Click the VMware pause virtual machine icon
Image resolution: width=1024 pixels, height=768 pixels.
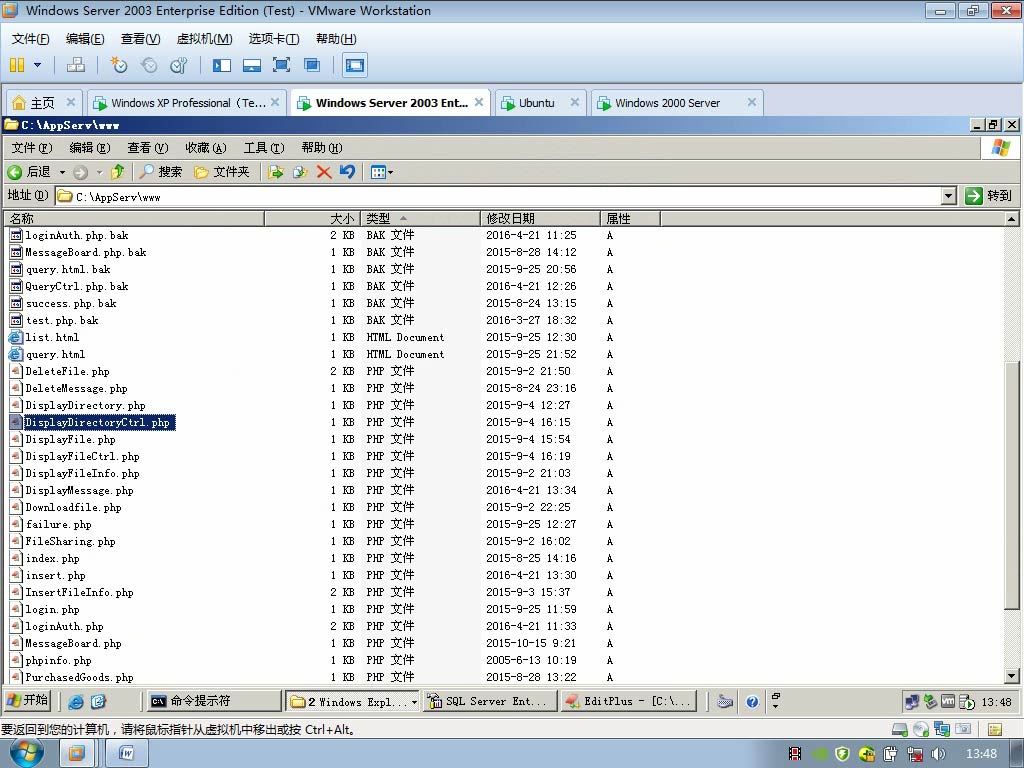click(x=17, y=65)
